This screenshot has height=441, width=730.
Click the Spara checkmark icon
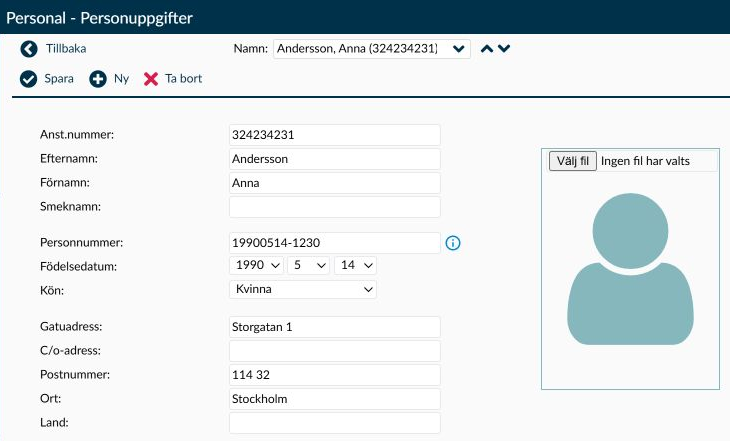[28, 79]
